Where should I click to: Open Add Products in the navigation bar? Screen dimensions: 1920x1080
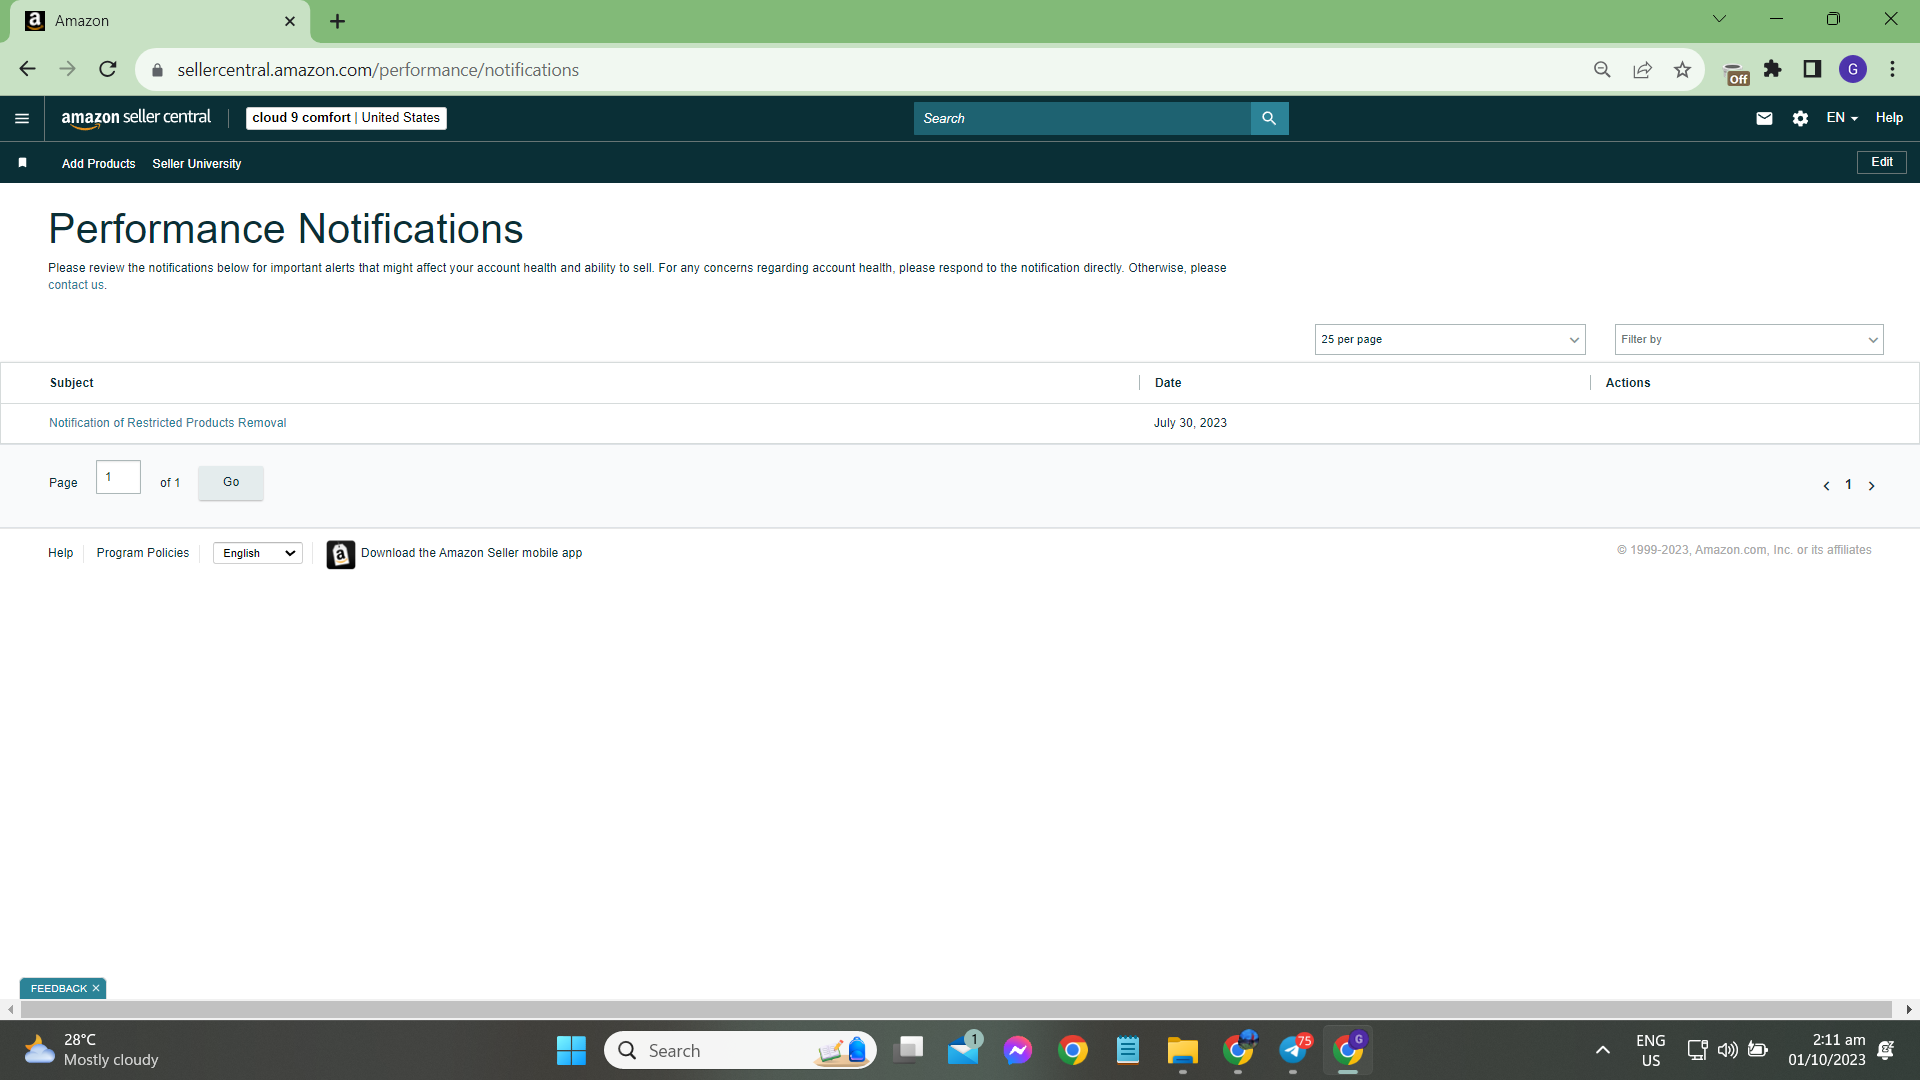tap(98, 164)
